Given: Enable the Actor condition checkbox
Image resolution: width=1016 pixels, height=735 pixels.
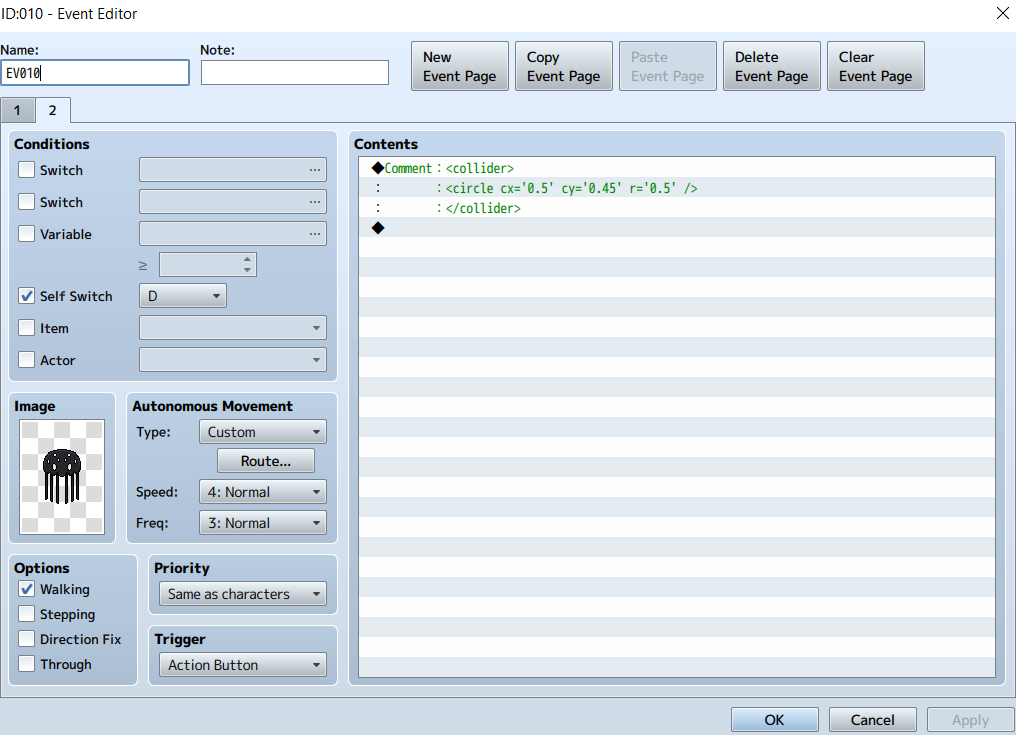Looking at the screenshot, I should point(27,360).
